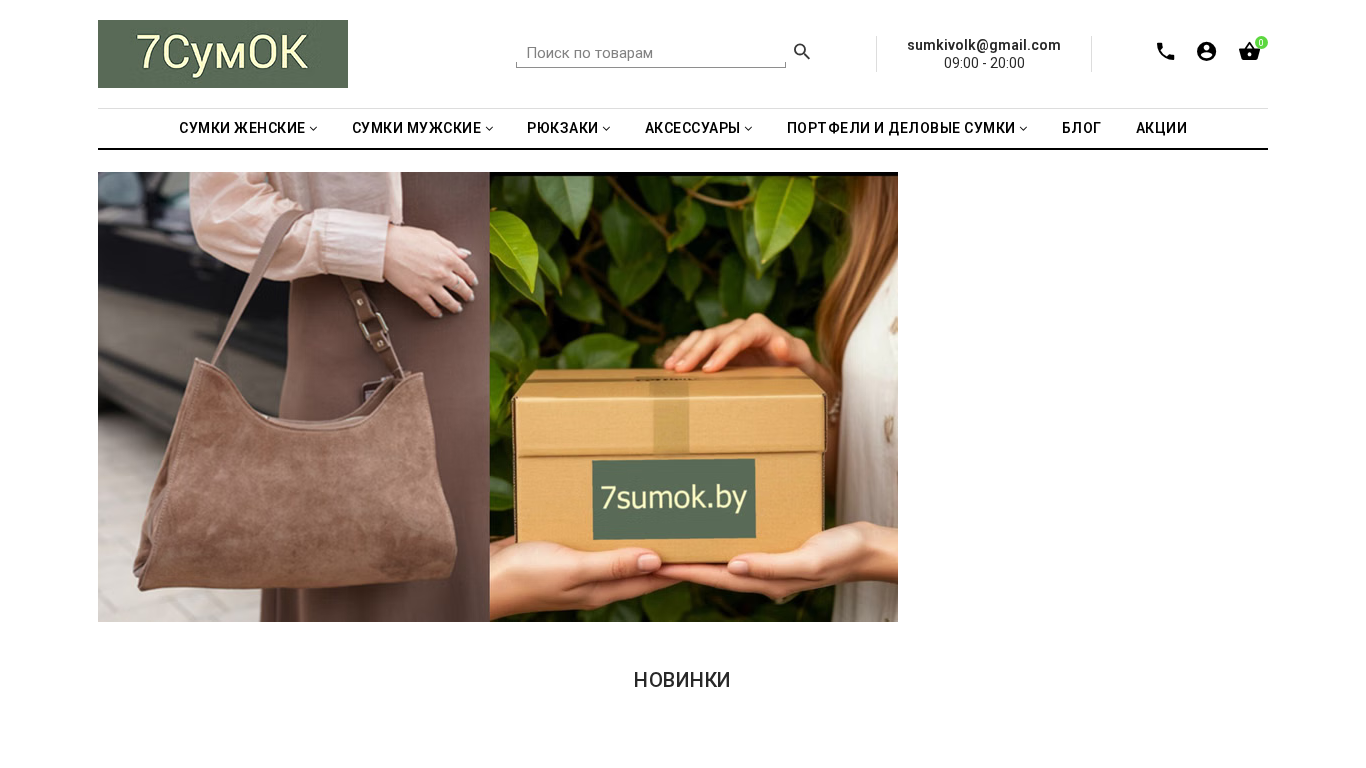Expand Портфели и деловые сумки chevron
The width and height of the screenshot is (1366, 768).
pos(1023,128)
